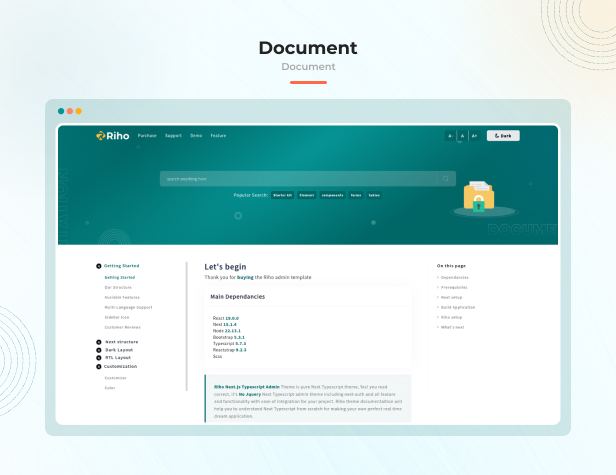Click the 'On this page' heading
616x475 pixels.
coord(451,266)
